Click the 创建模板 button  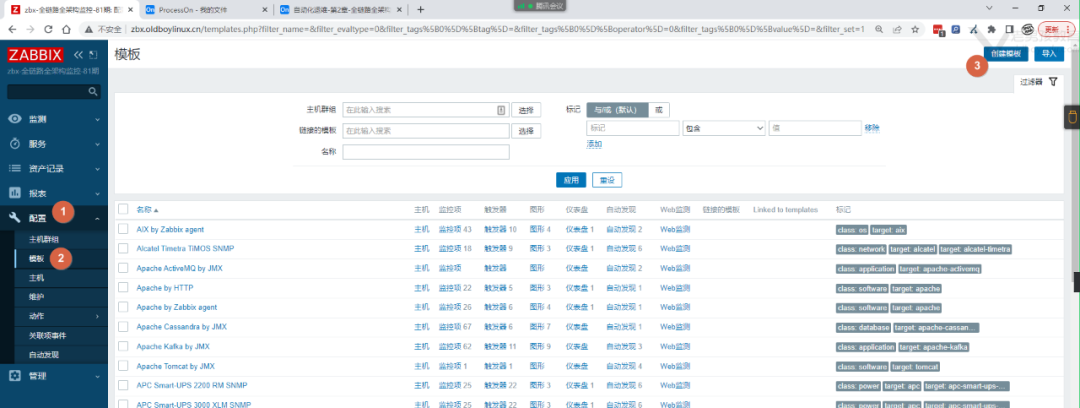click(x=1006, y=54)
